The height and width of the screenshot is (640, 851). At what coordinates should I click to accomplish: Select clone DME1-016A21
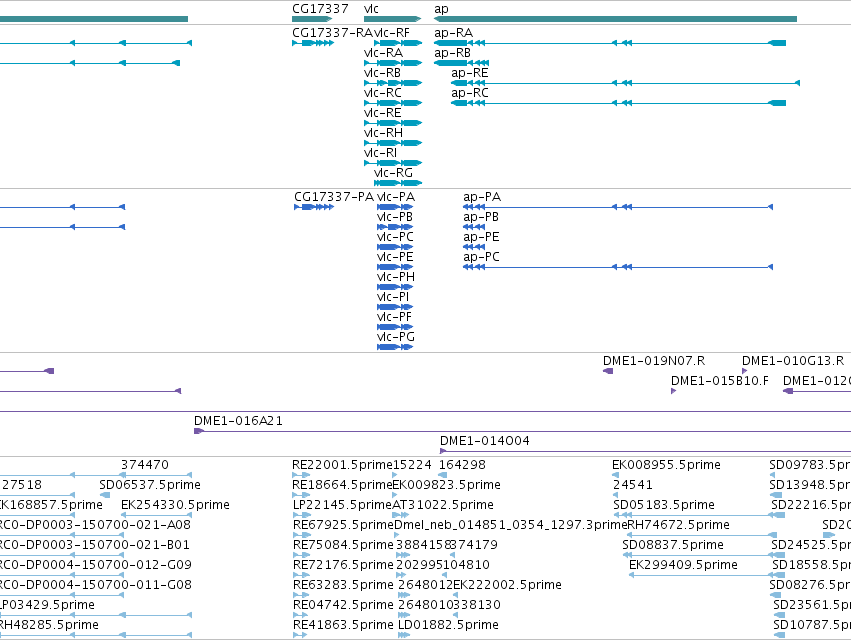[238, 421]
